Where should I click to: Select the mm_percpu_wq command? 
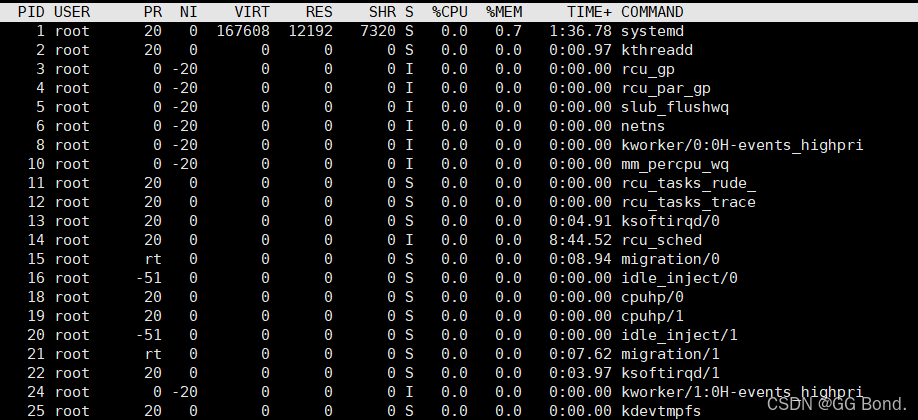675,164
